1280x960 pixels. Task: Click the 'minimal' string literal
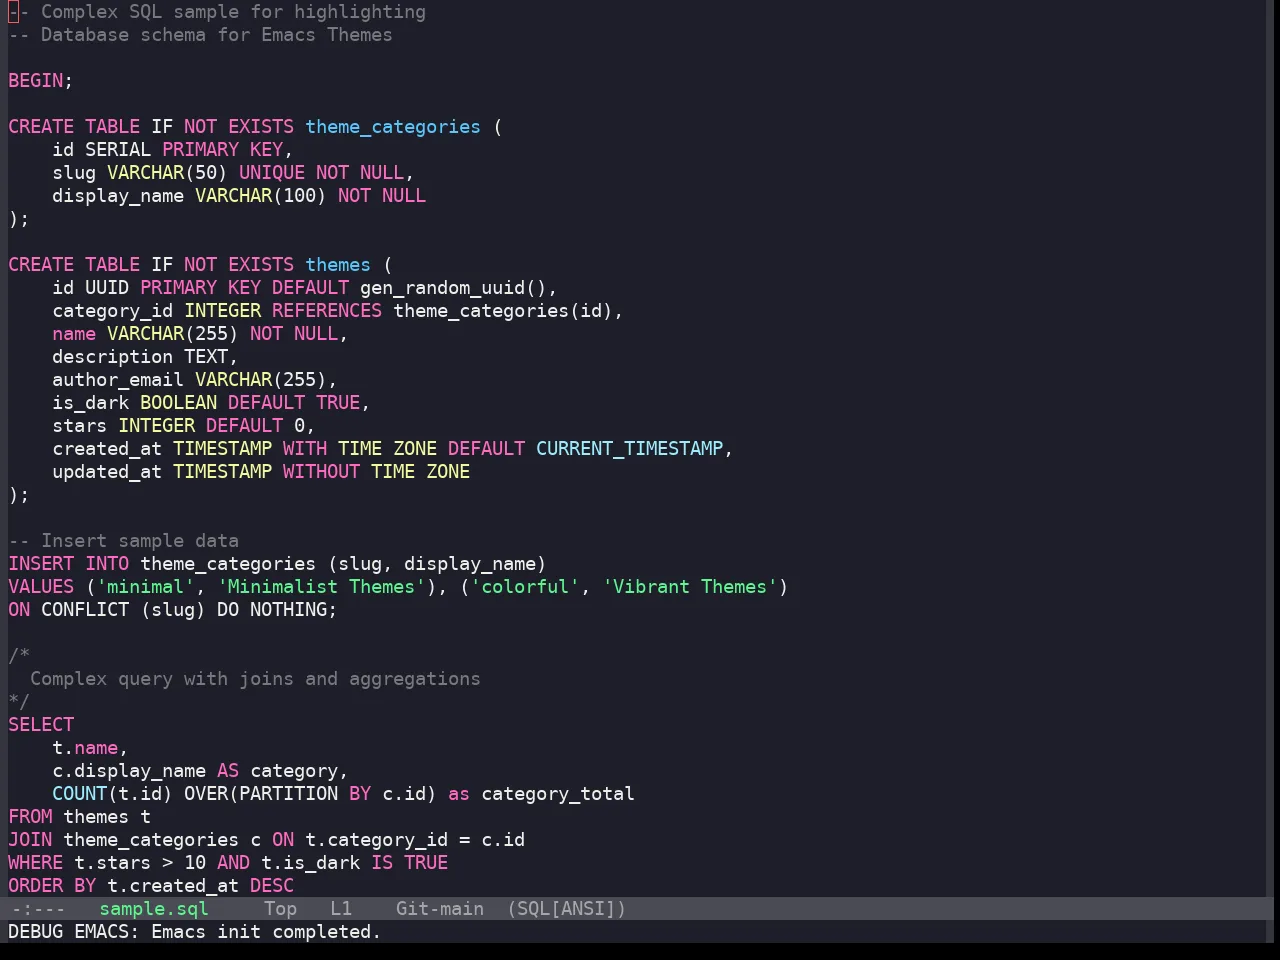tap(145, 587)
